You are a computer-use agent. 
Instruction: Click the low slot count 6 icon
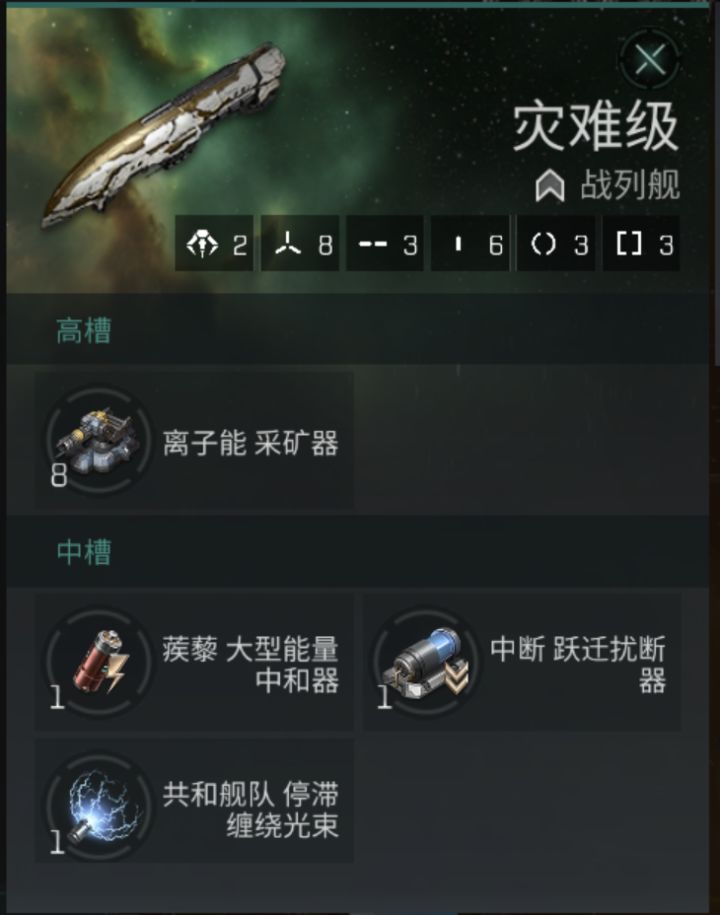[x=459, y=244]
